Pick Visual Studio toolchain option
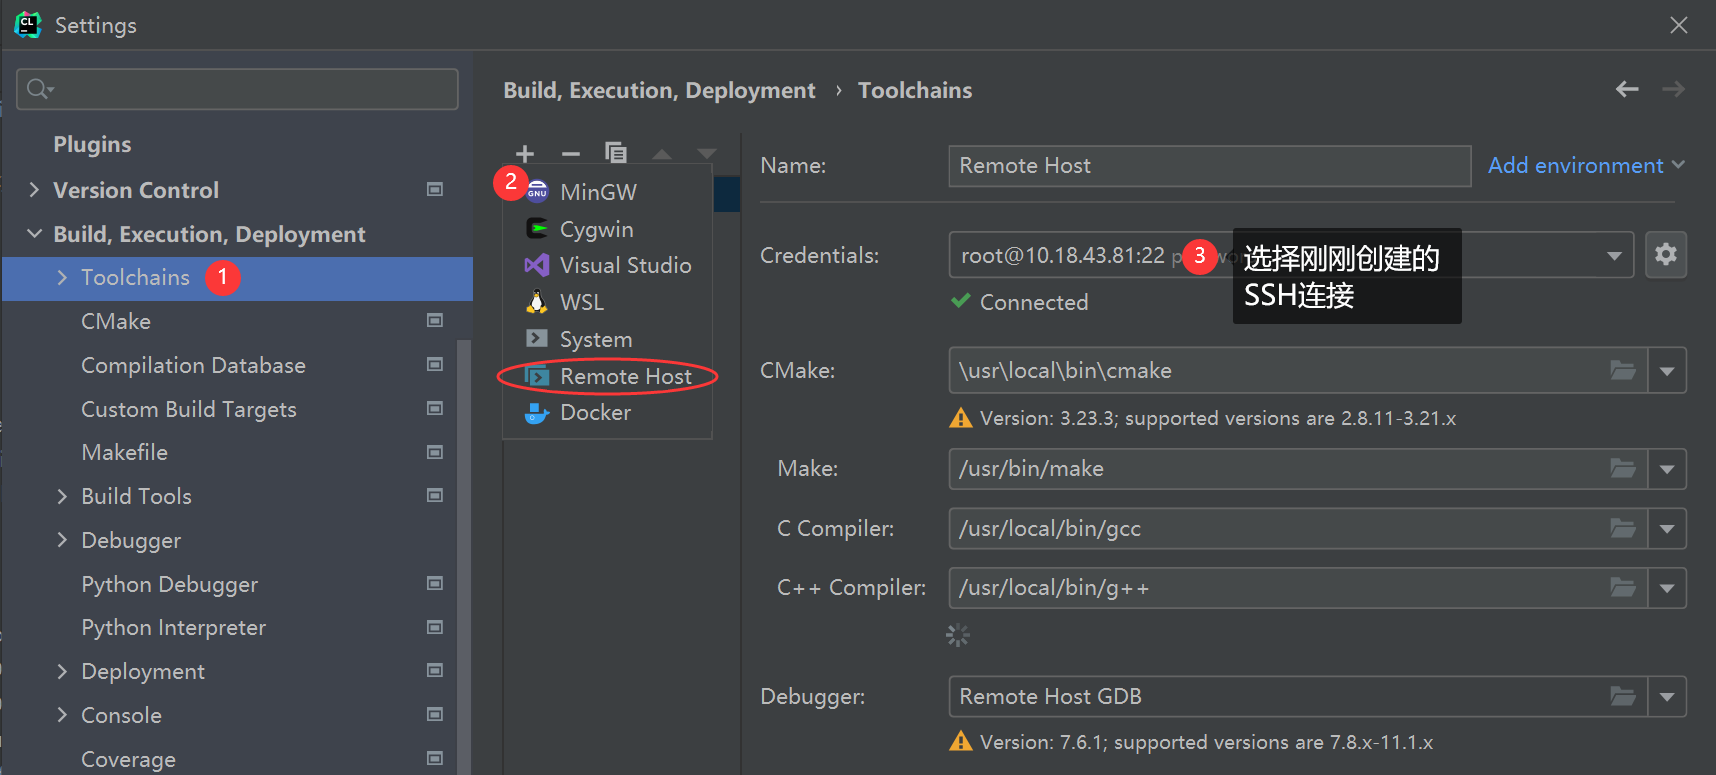Viewport: 1716px width, 775px height. (x=625, y=266)
